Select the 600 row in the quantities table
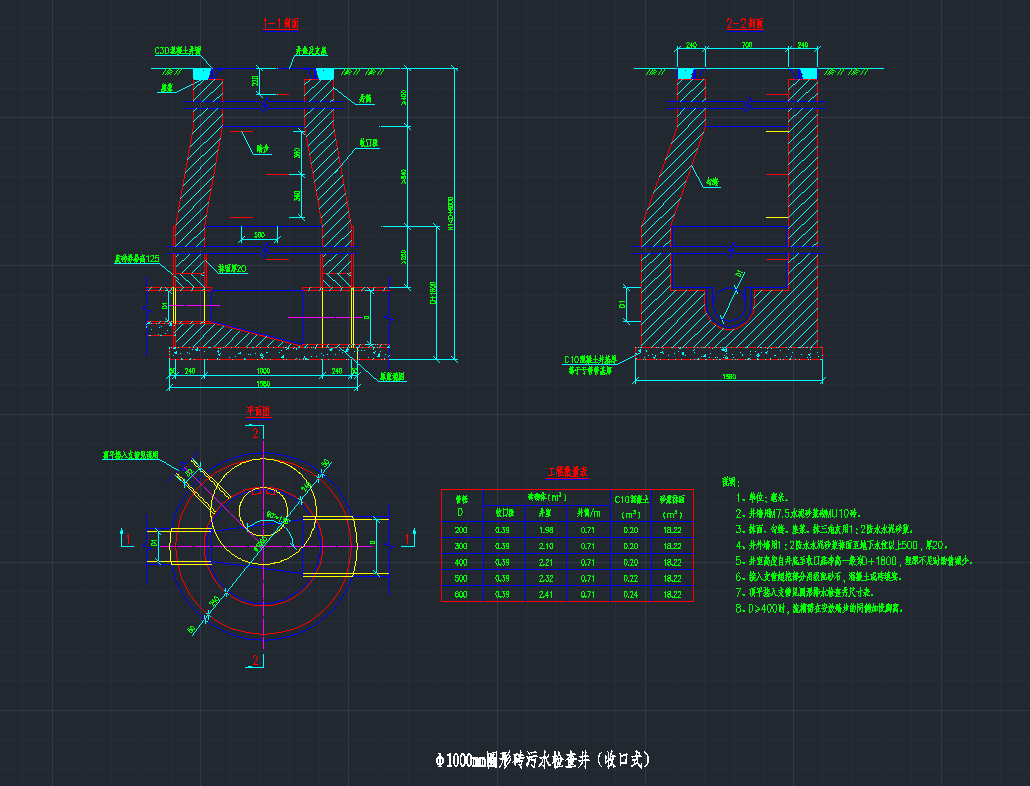 pos(461,594)
